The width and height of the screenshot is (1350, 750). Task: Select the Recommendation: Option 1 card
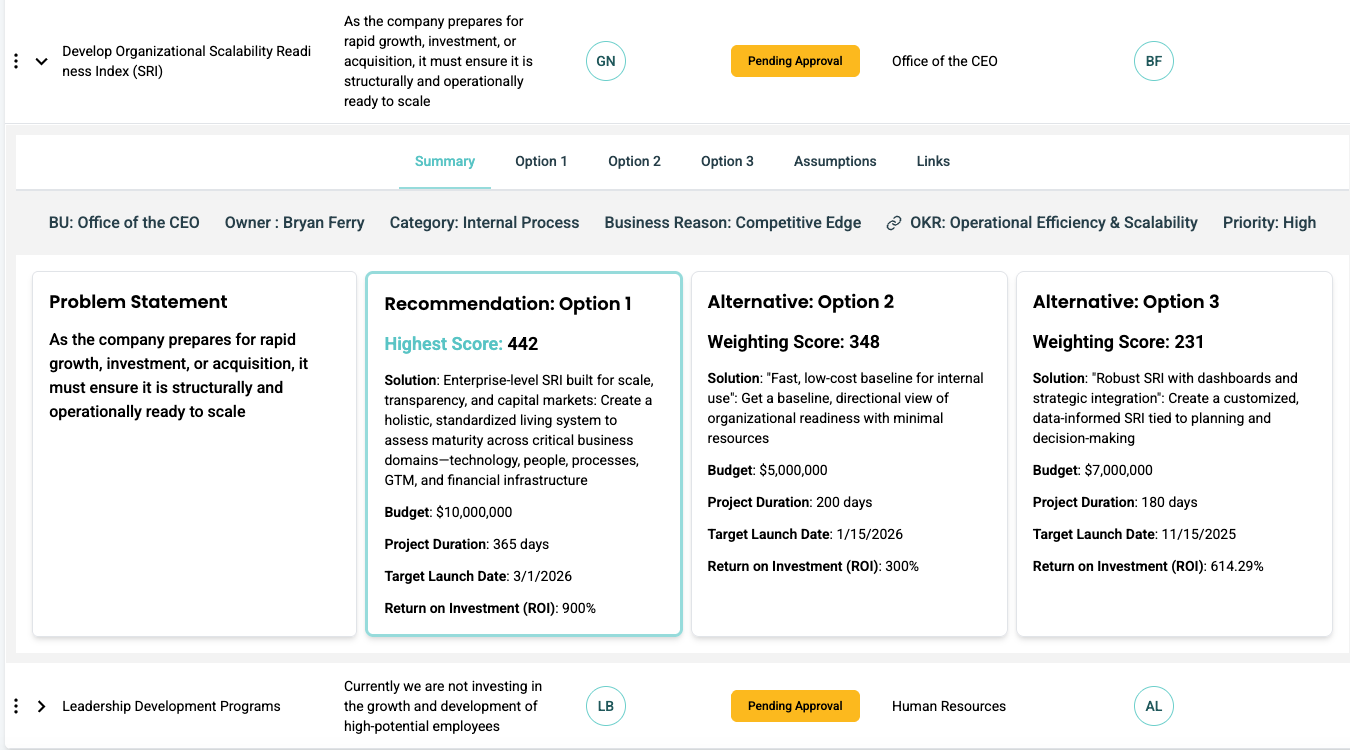pyautogui.click(x=524, y=454)
